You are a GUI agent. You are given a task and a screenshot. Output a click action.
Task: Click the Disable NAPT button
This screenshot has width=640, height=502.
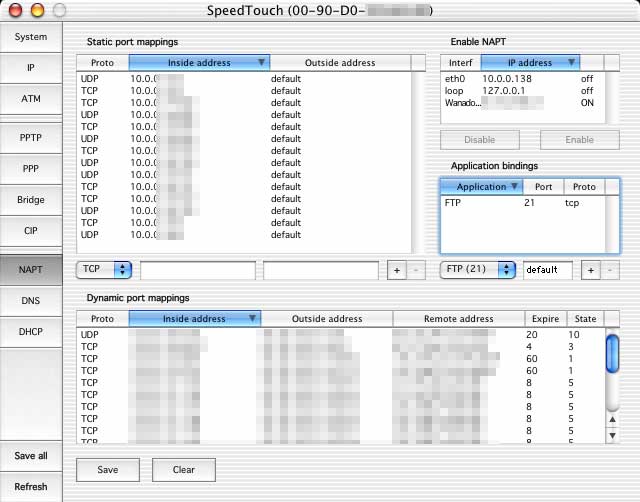[x=480, y=140]
